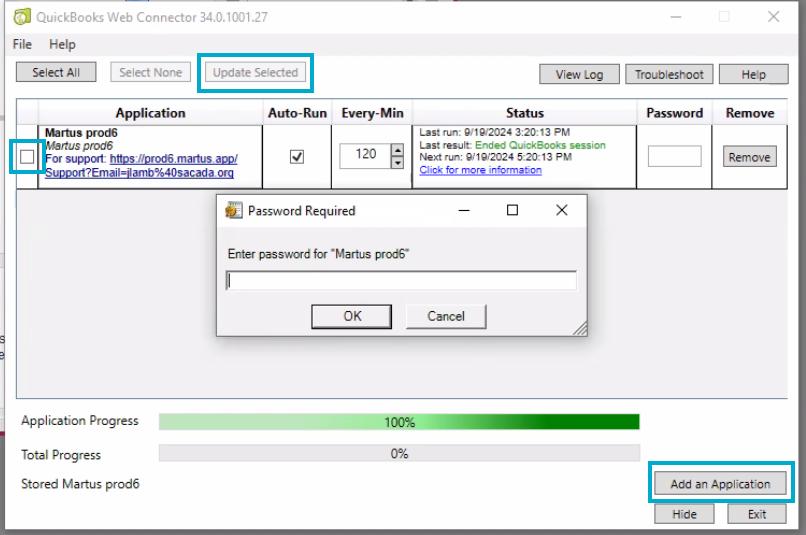
Task: Click the 'Next run: 9/19/2024 5:20:13 PM' text
Action: (496, 157)
